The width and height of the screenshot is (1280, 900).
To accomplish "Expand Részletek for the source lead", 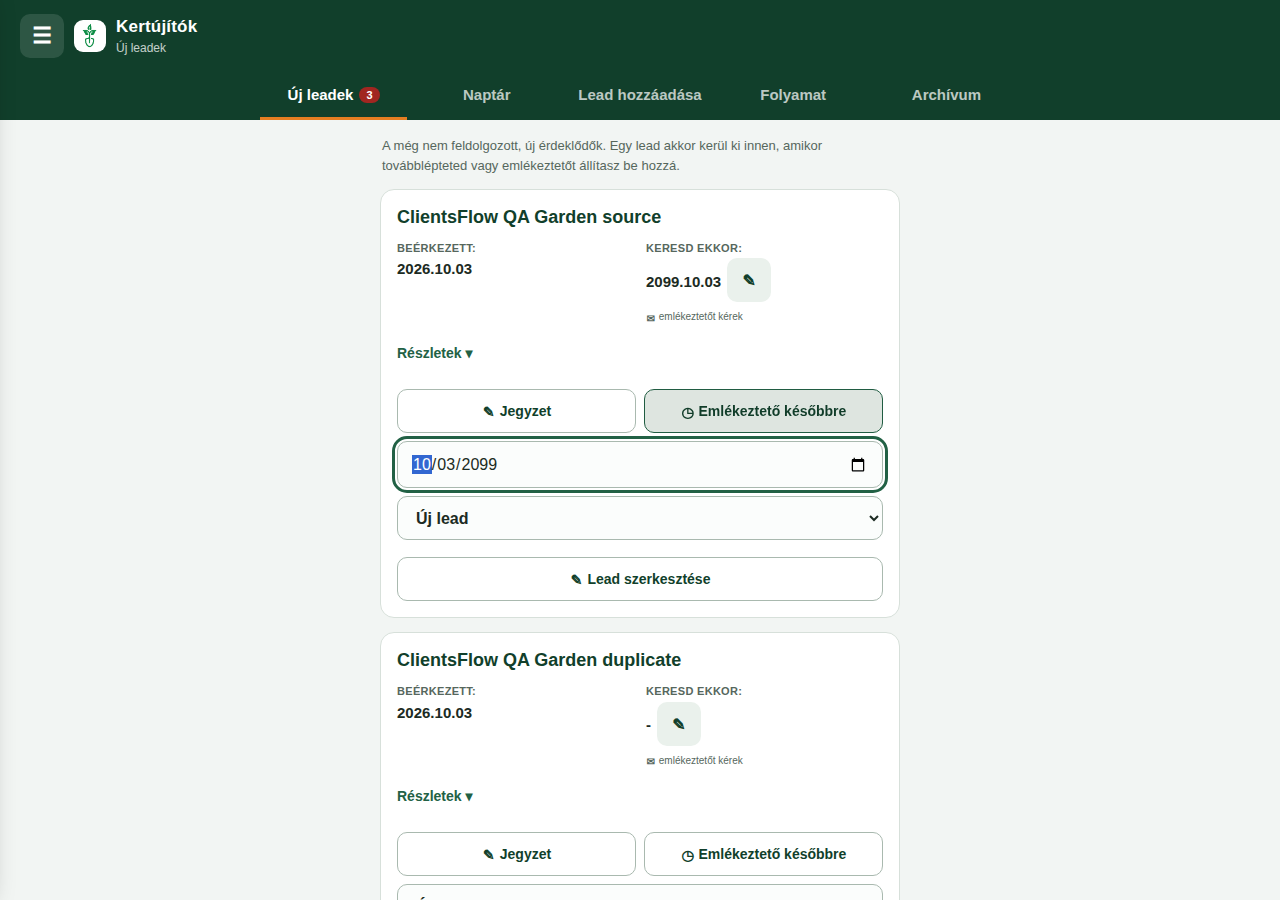I will click(x=435, y=353).
